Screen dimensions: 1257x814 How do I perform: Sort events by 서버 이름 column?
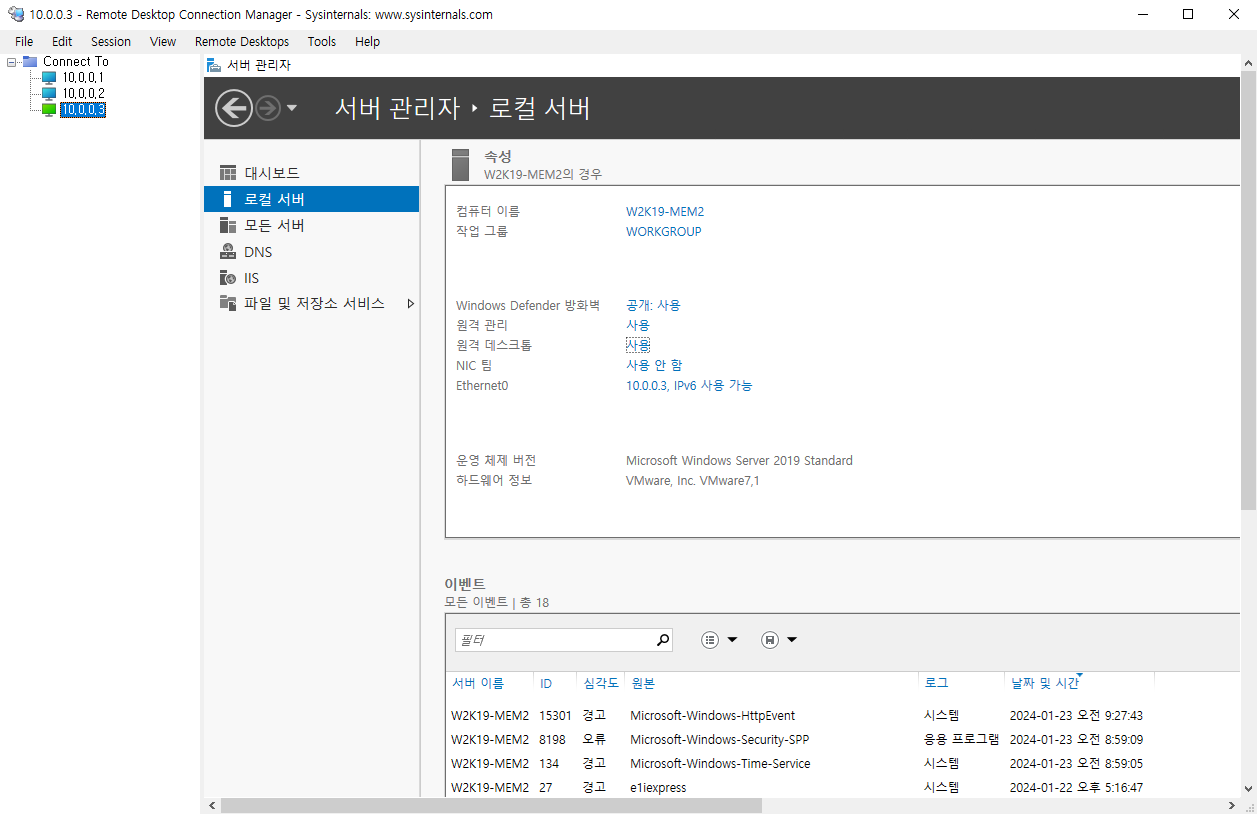point(478,683)
